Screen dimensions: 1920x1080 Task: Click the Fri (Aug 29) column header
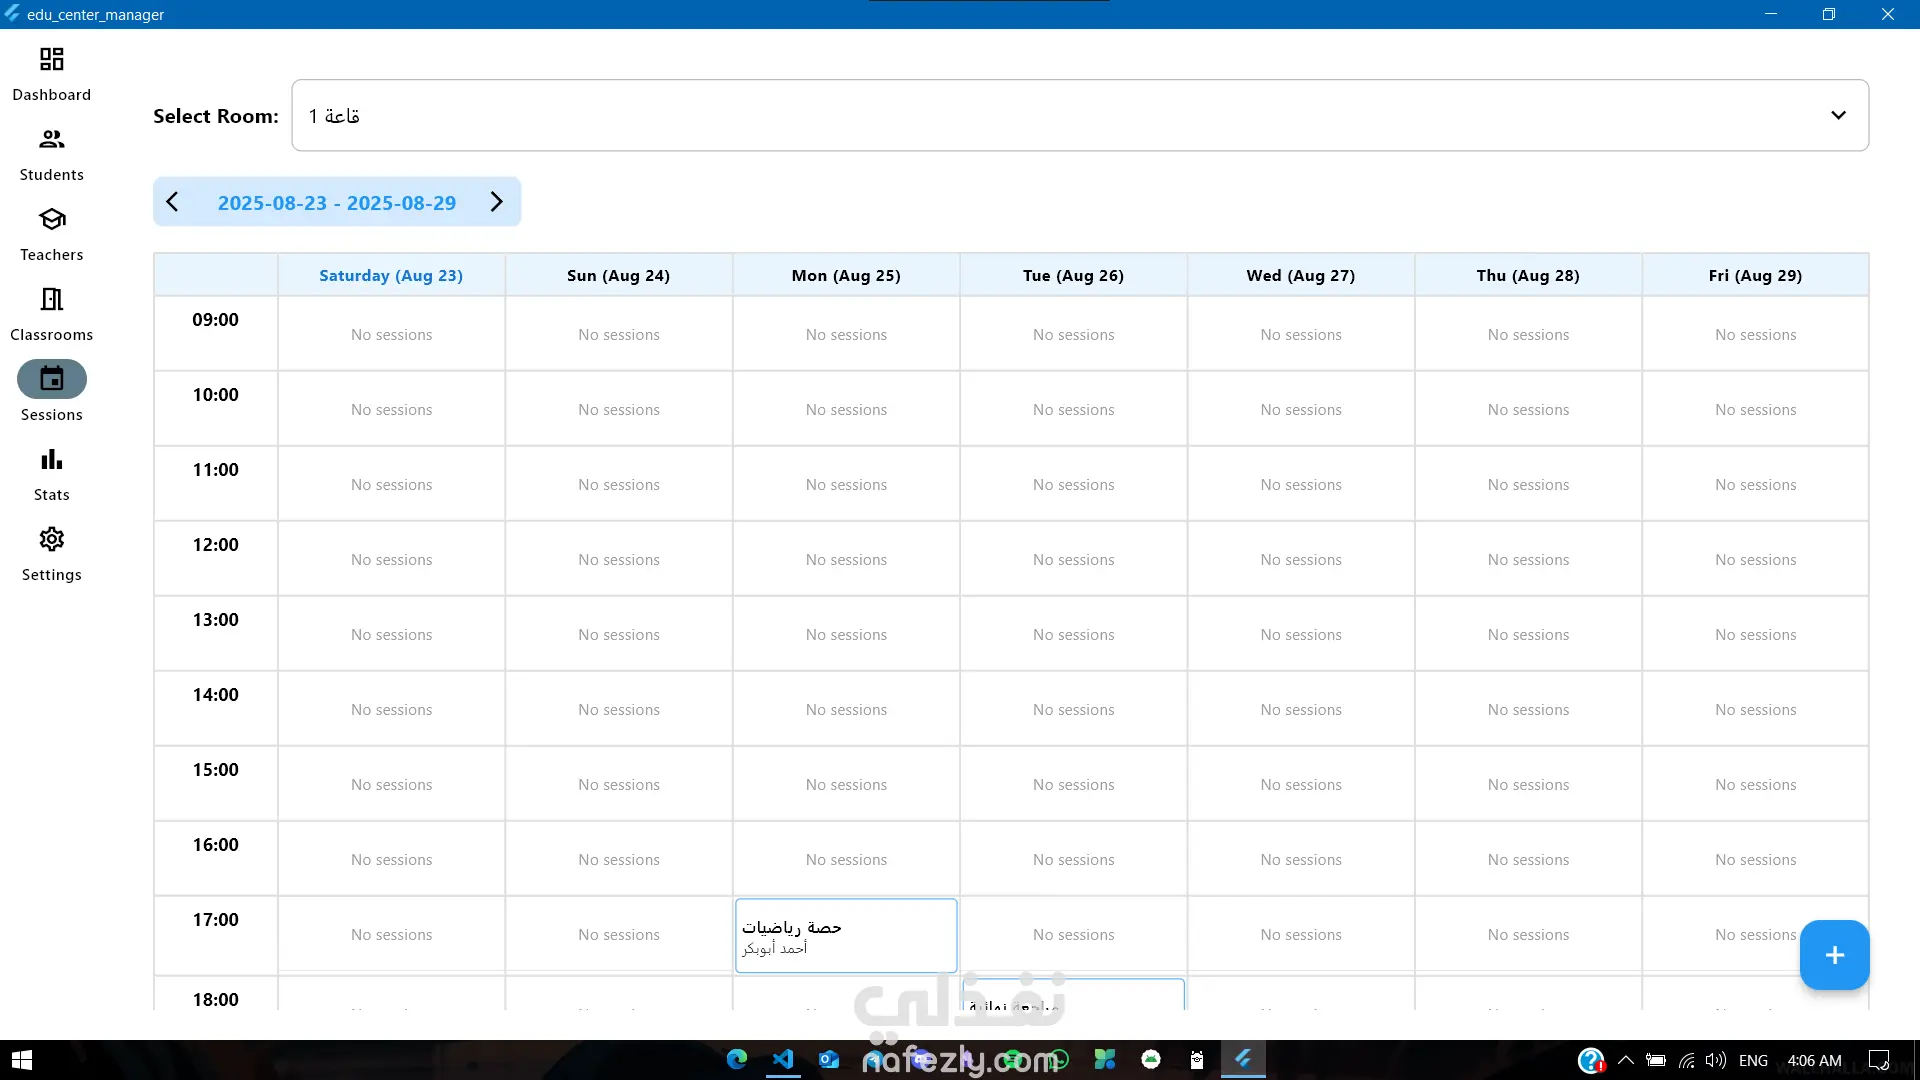click(x=1755, y=275)
